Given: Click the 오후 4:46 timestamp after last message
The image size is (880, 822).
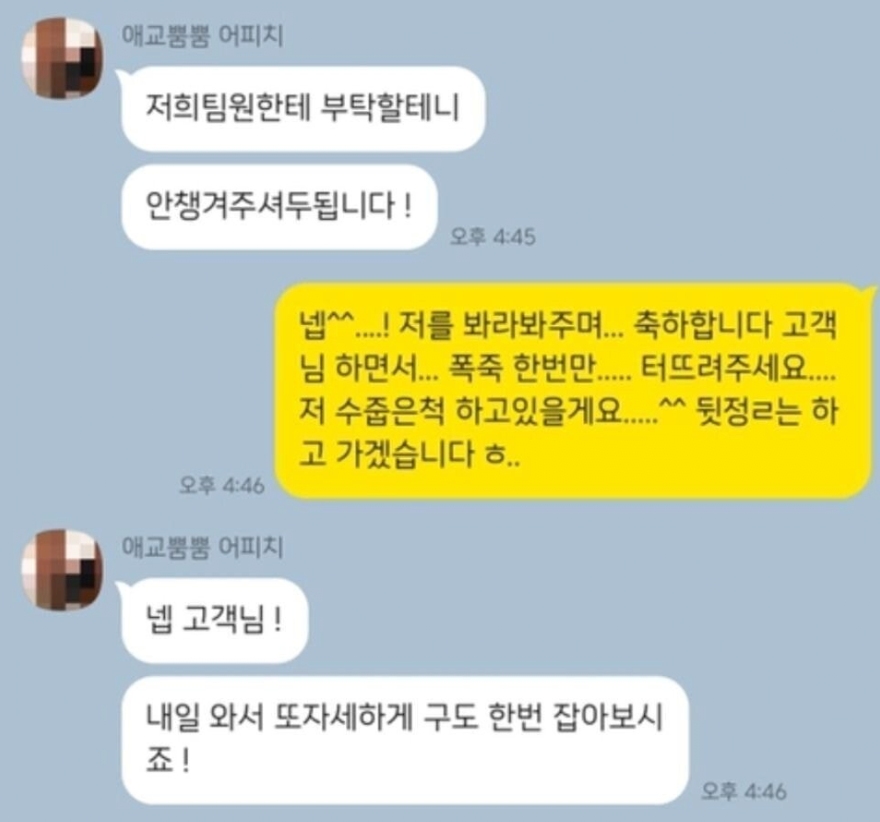Looking at the screenshot, I should pyautogui.click(x=744, y=792).
